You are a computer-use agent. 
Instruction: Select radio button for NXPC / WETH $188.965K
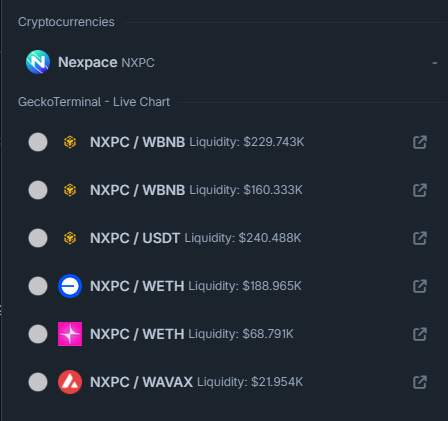point(38,286)
